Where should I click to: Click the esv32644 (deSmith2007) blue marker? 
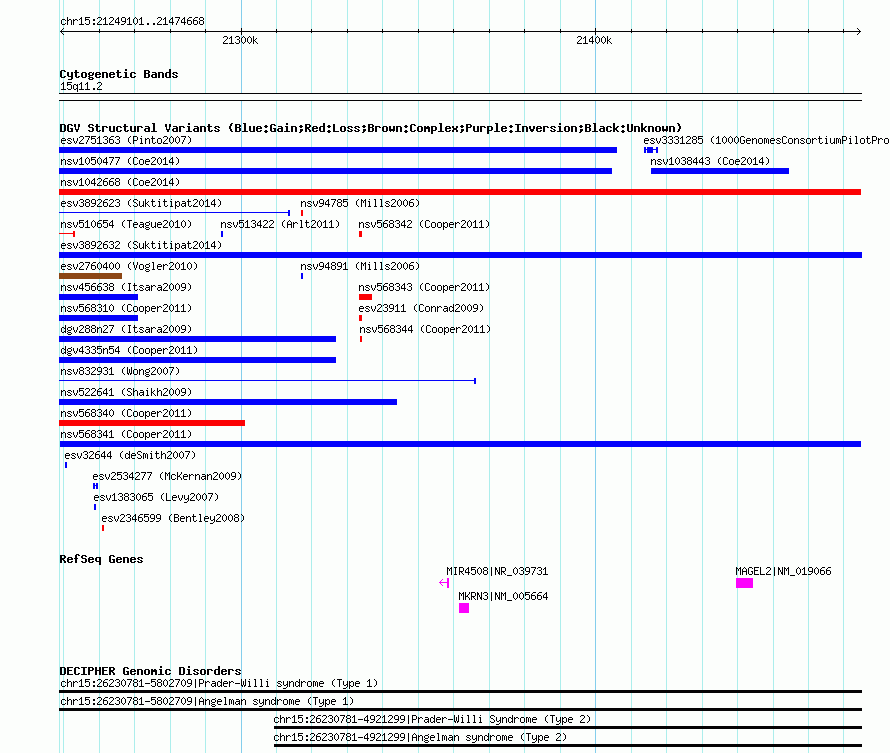point(66,465)
